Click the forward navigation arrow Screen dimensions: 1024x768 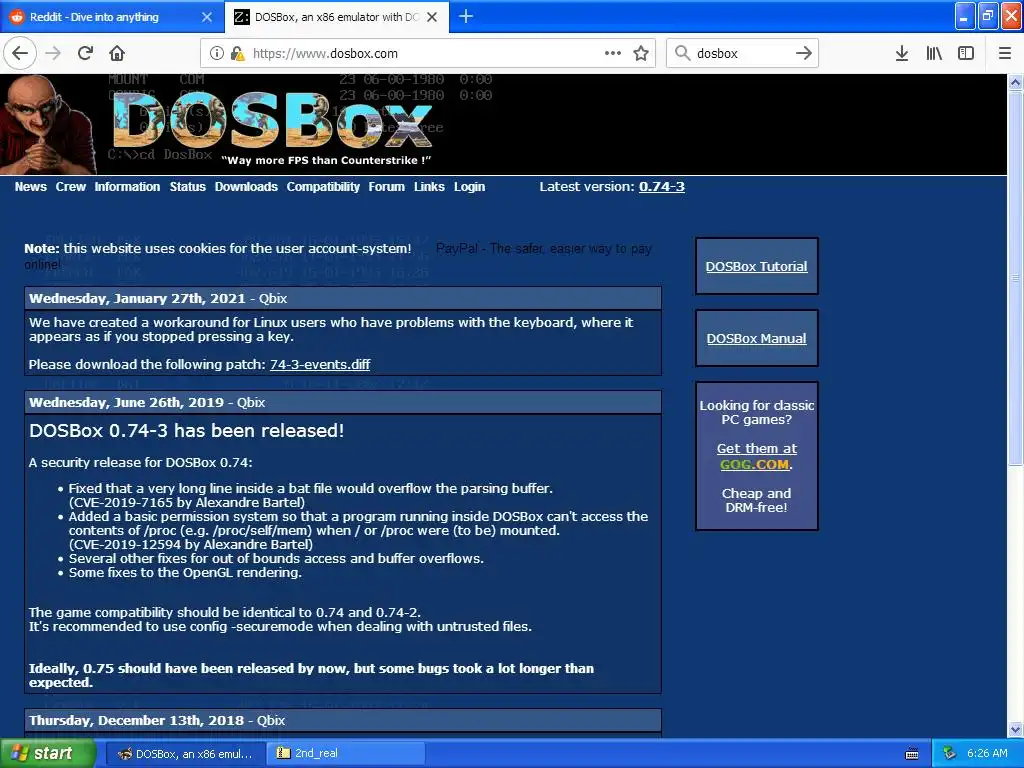coord(53,54)
